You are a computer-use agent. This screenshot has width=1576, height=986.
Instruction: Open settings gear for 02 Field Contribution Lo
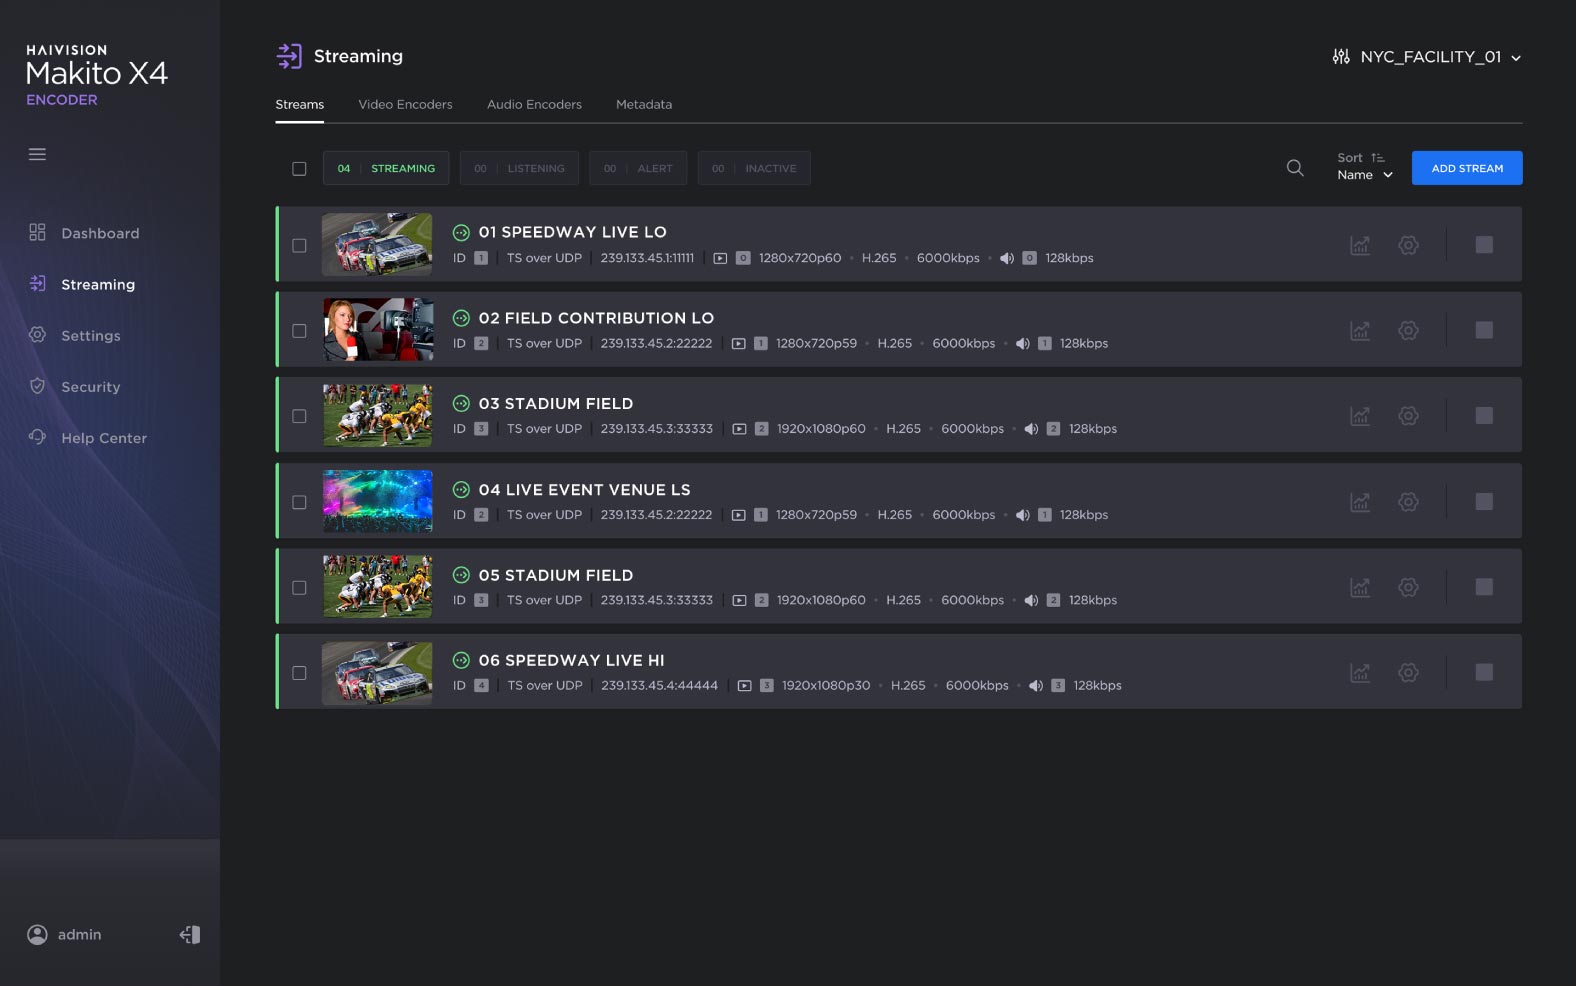click(1408, 330)
